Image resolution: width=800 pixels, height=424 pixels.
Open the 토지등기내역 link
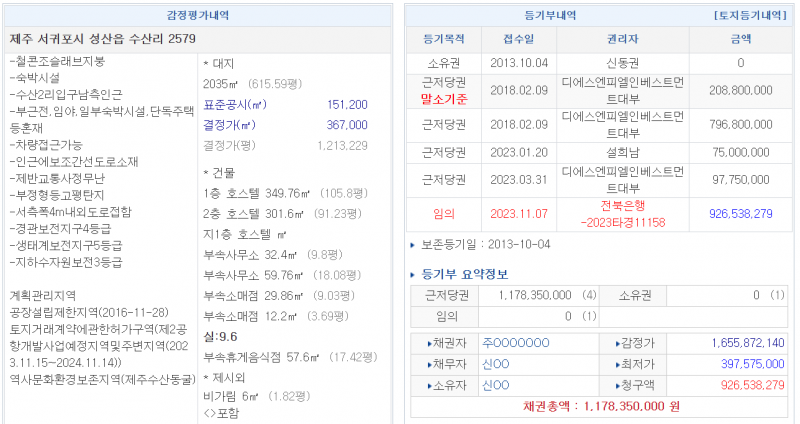[x=752, y=15]
